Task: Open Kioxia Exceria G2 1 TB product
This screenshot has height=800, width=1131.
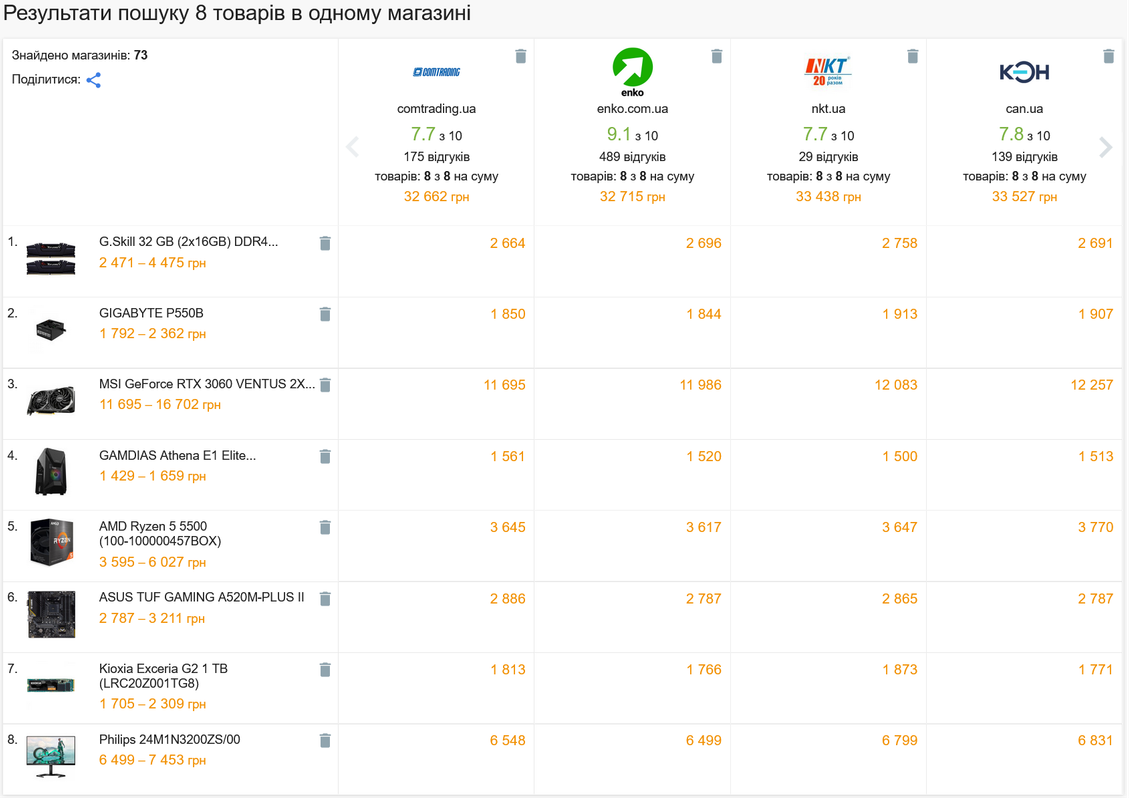Action: (164, 676)
